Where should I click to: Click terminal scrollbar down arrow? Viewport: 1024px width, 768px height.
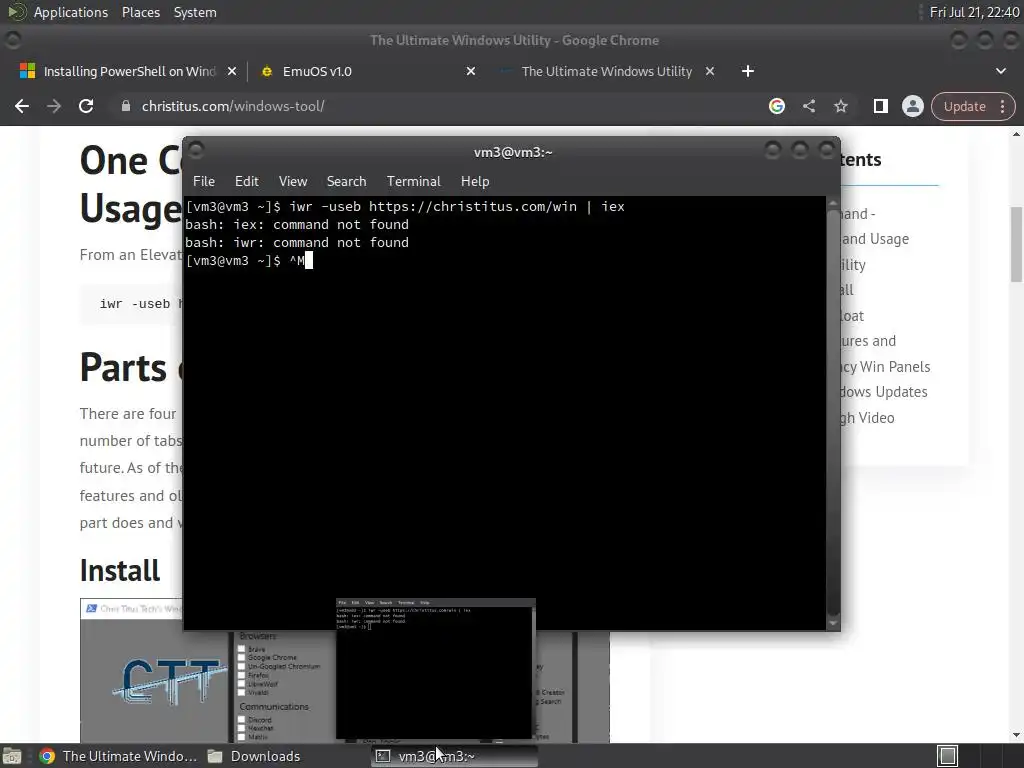[833, 624]
